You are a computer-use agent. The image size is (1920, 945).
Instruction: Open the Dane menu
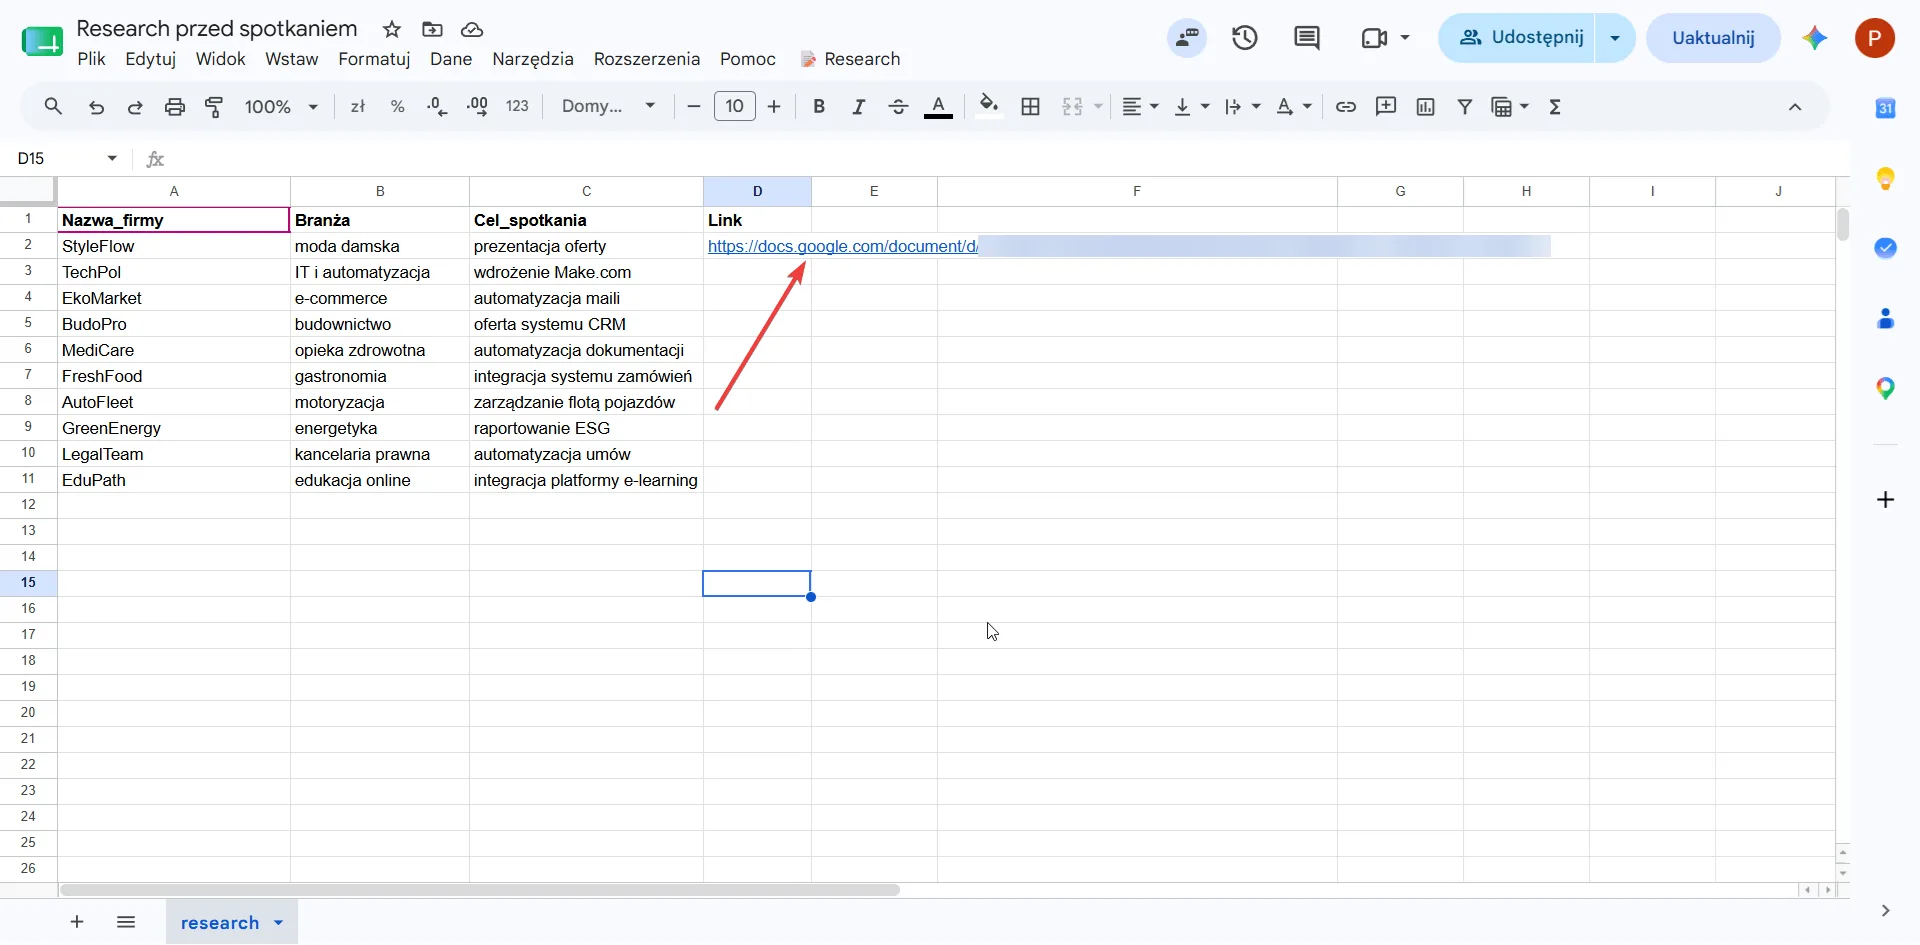tap(451, 59)
